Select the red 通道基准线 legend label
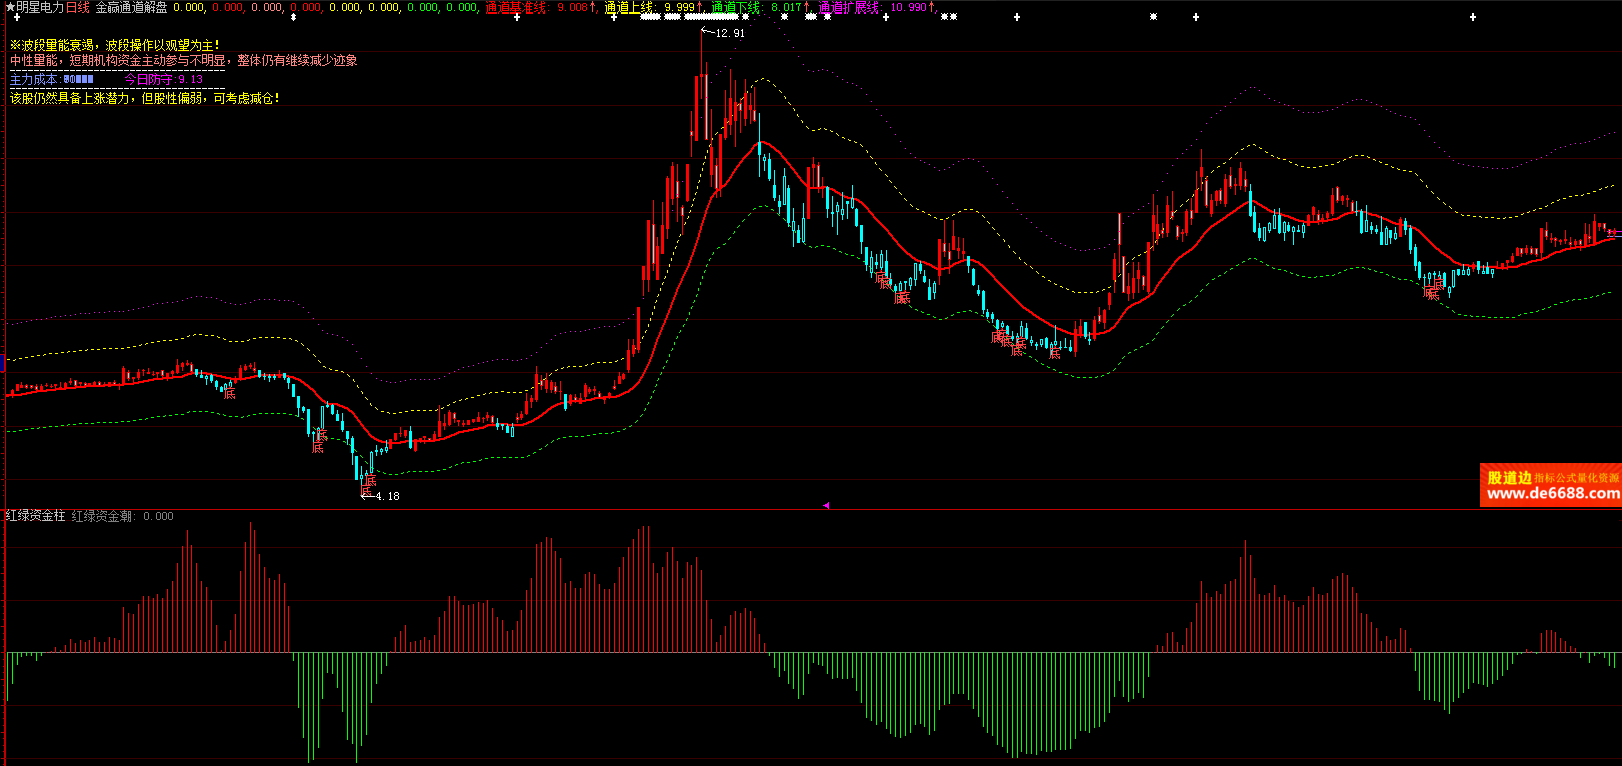This screenshot has width=1622, height=766. point(517,7)
